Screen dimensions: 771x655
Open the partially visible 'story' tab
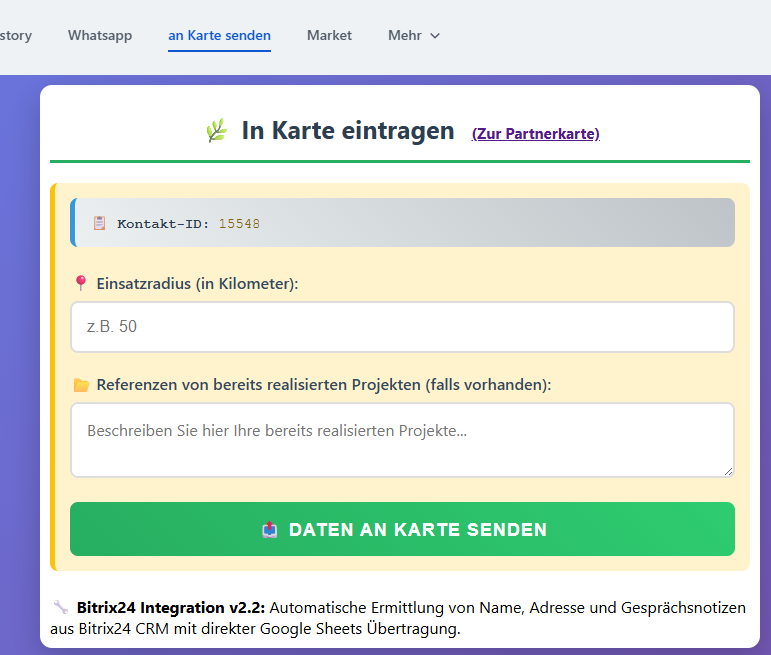click(x=16, y=36)
